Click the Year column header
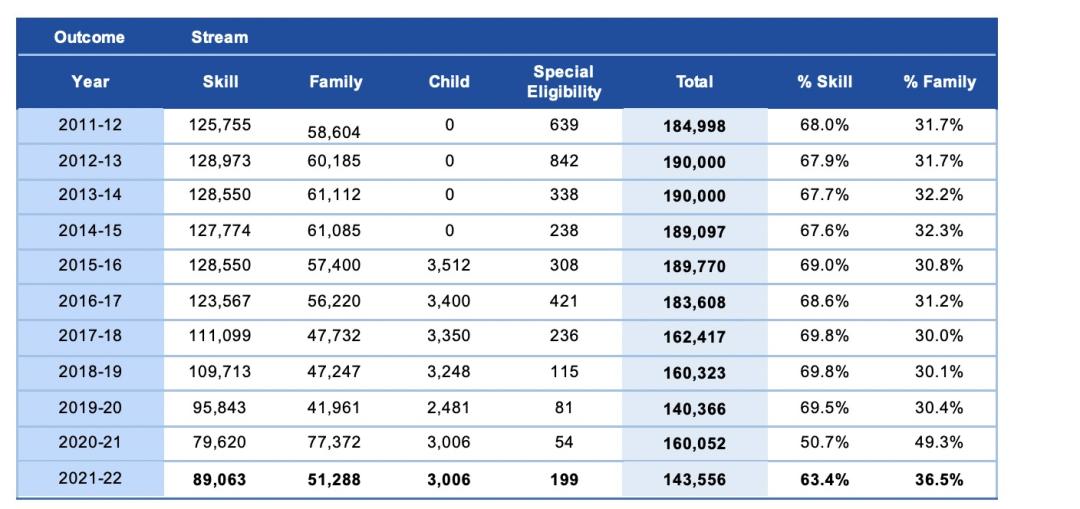Viewport: 1080px width, 509px height. (x=90, y=82)
